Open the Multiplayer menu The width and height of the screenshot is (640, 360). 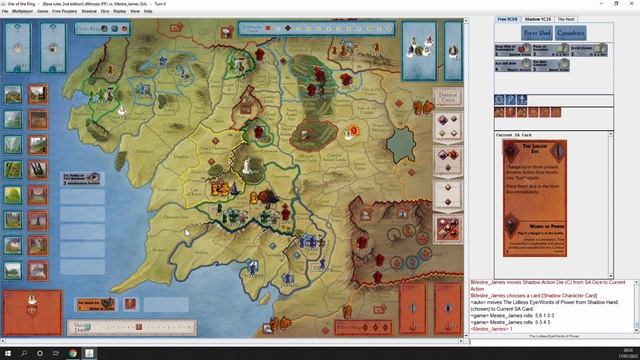tap(22, 11)
